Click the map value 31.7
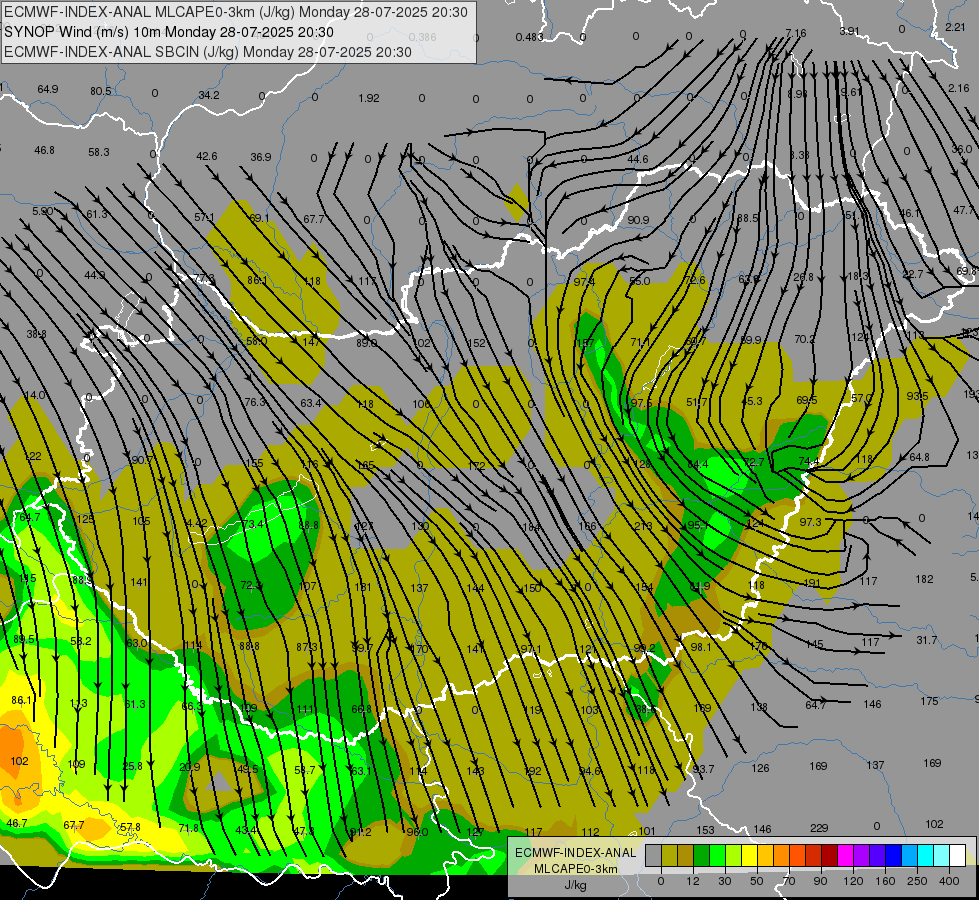The width and height of the screenshot is (979, 900). tap(927, 640)
